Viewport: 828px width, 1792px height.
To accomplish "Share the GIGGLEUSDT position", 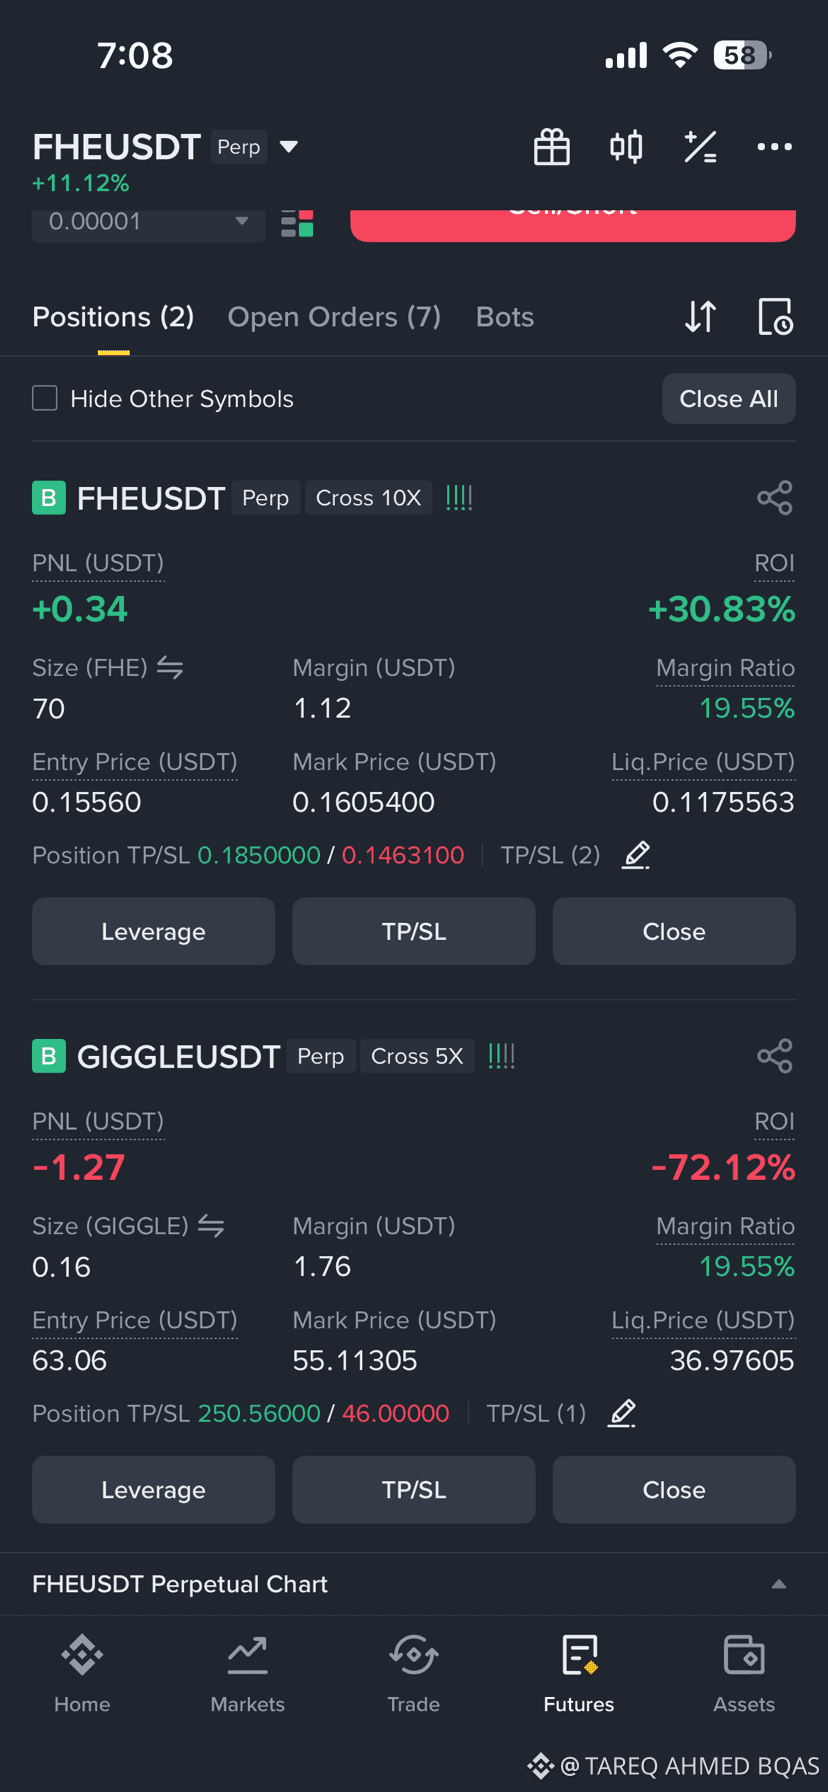I will (x=775, y=1056).
